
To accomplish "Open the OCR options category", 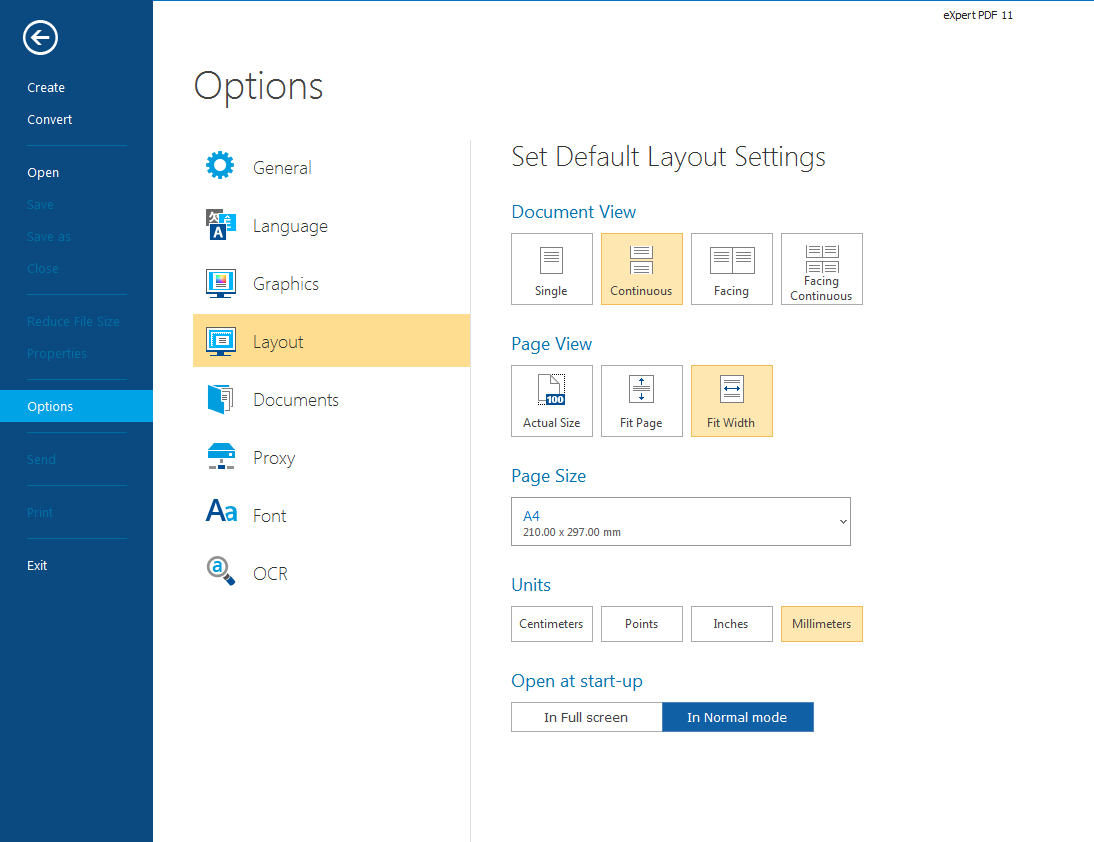I will 331,573.
